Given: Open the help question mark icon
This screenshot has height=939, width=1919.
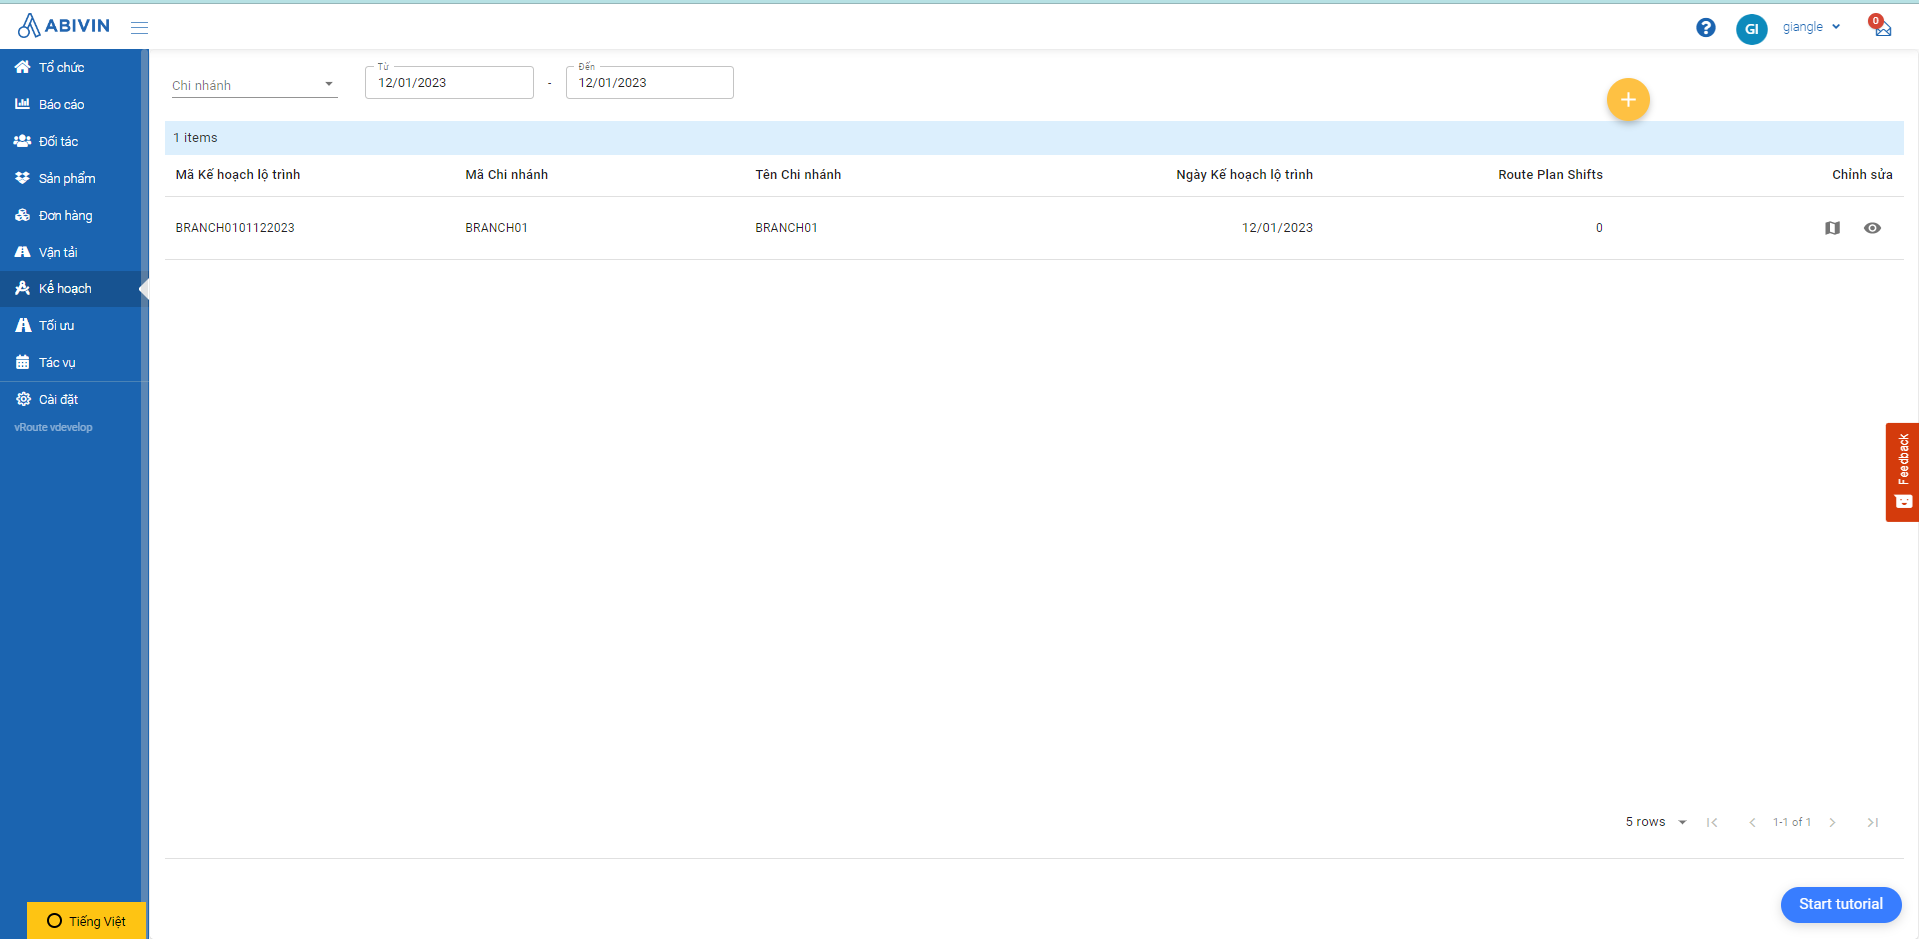Looking at the screenshot, I should tap(1706, 28).
